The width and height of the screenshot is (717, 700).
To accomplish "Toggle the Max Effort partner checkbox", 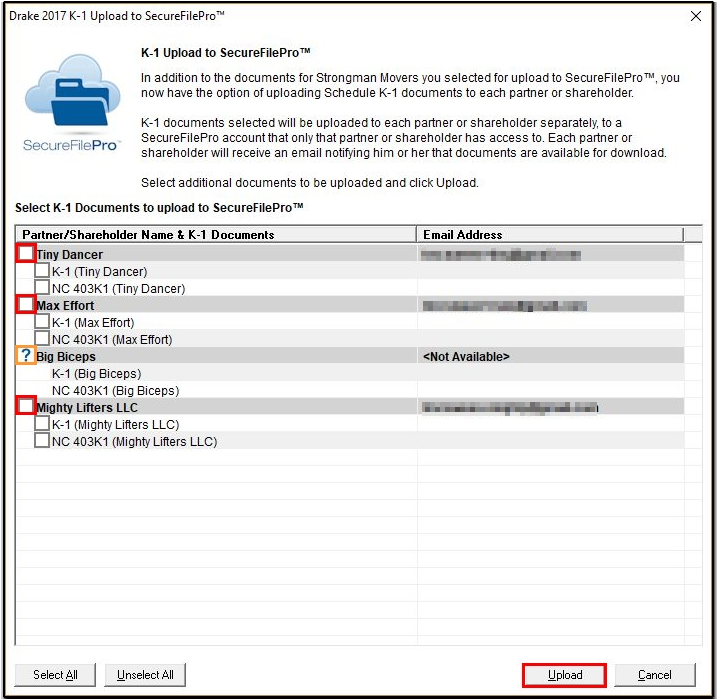I will click(x=26, y=305).
